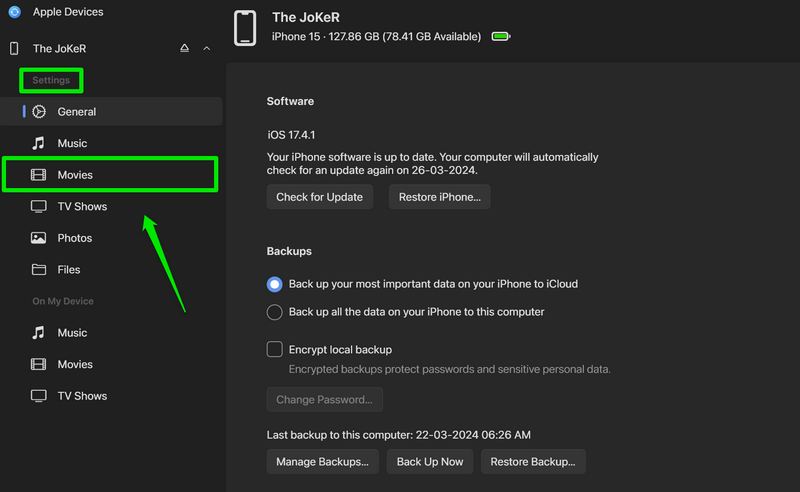Open Movies film icon under Settings
800x492 pixels.
pos(39,175)
